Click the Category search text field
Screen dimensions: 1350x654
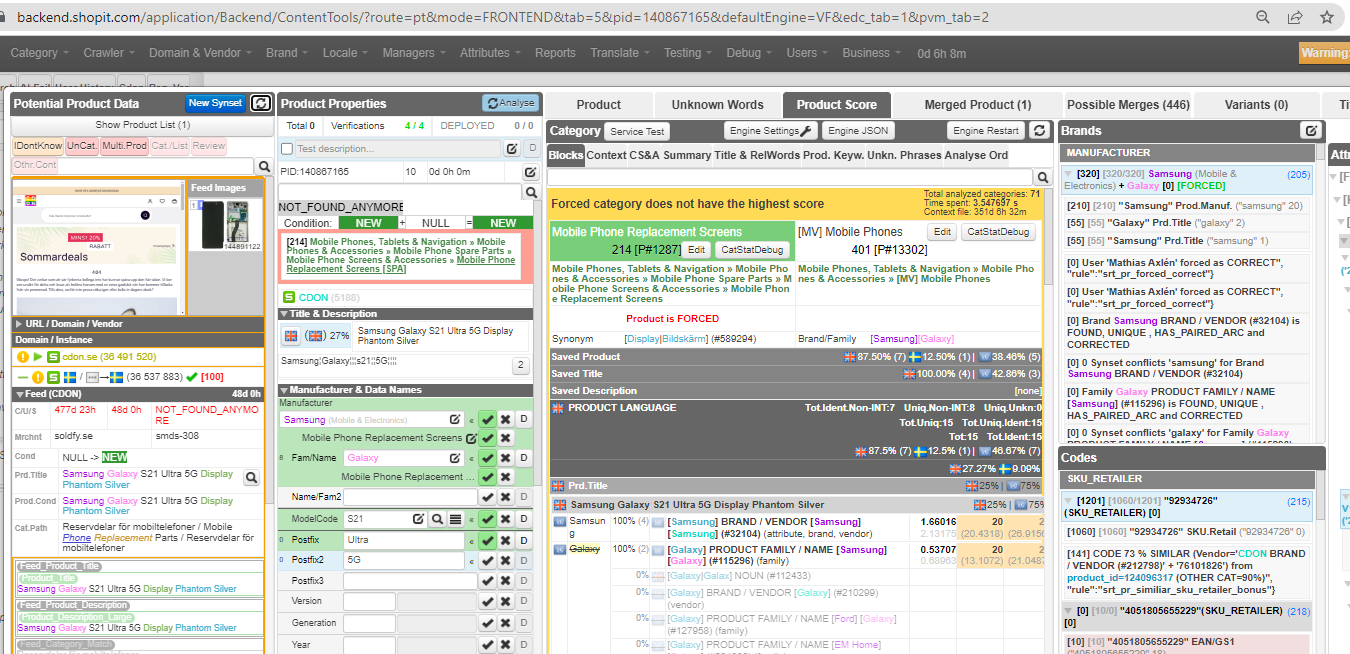point(789,177)
